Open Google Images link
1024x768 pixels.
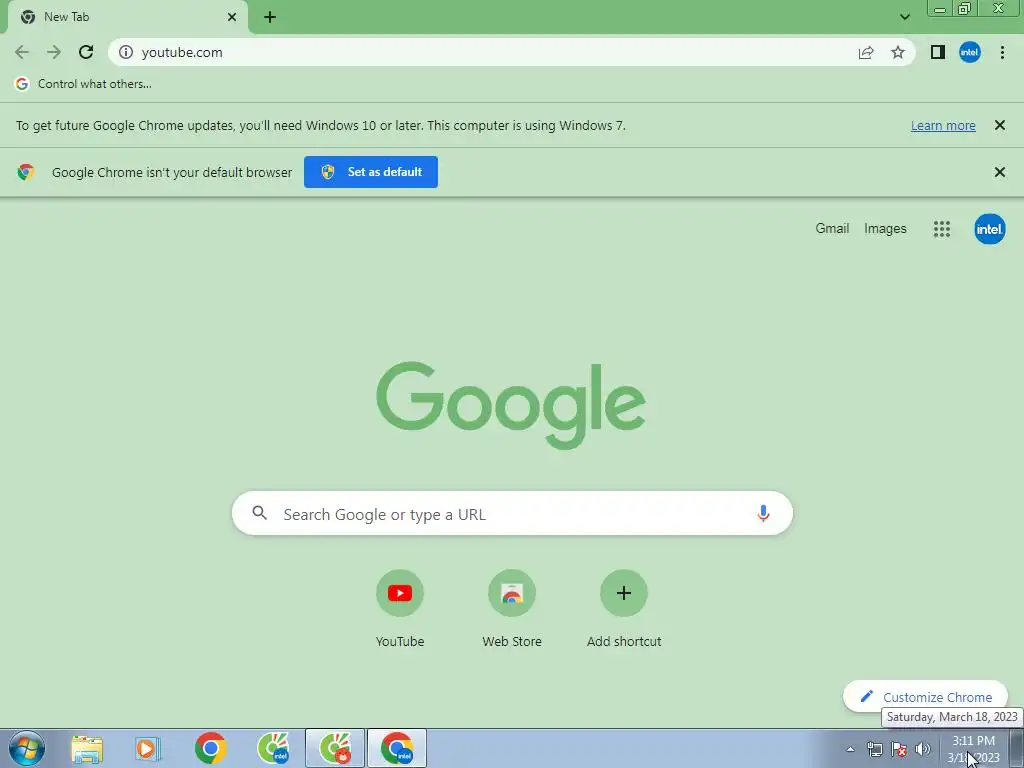click(885, 229)
